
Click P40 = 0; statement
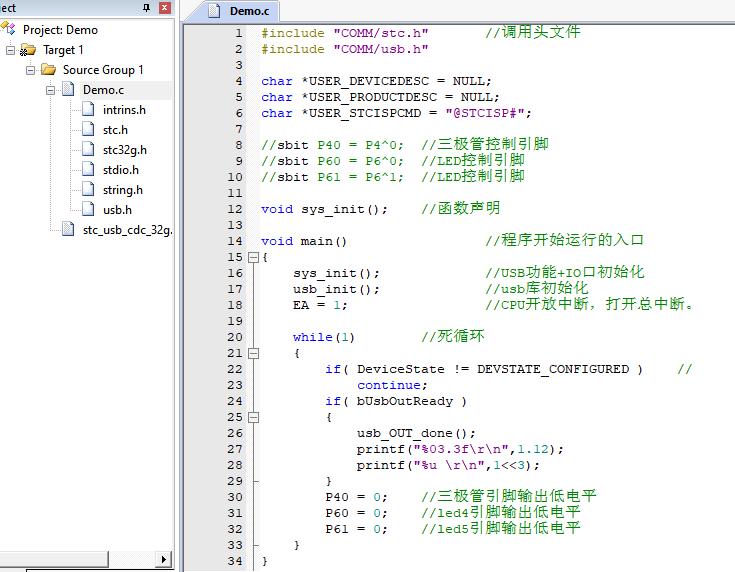click(x=356, y=497)
